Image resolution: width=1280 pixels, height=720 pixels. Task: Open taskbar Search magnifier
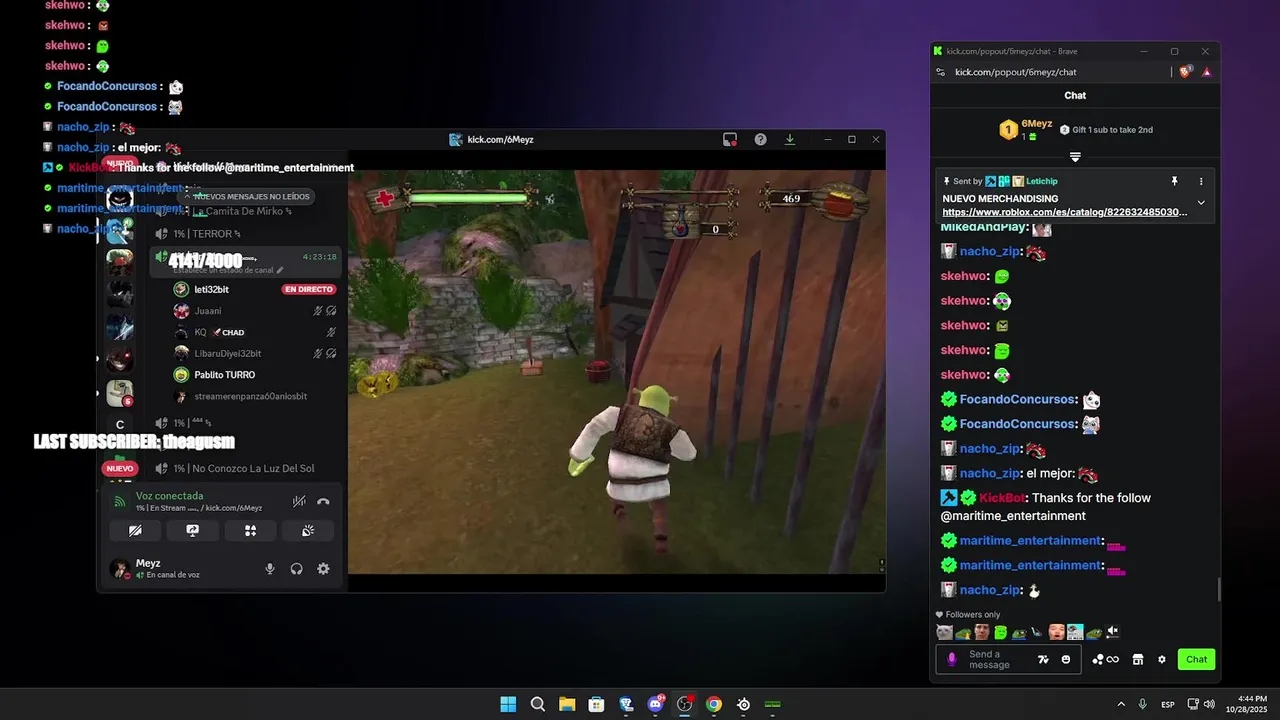tap(537, 704)
